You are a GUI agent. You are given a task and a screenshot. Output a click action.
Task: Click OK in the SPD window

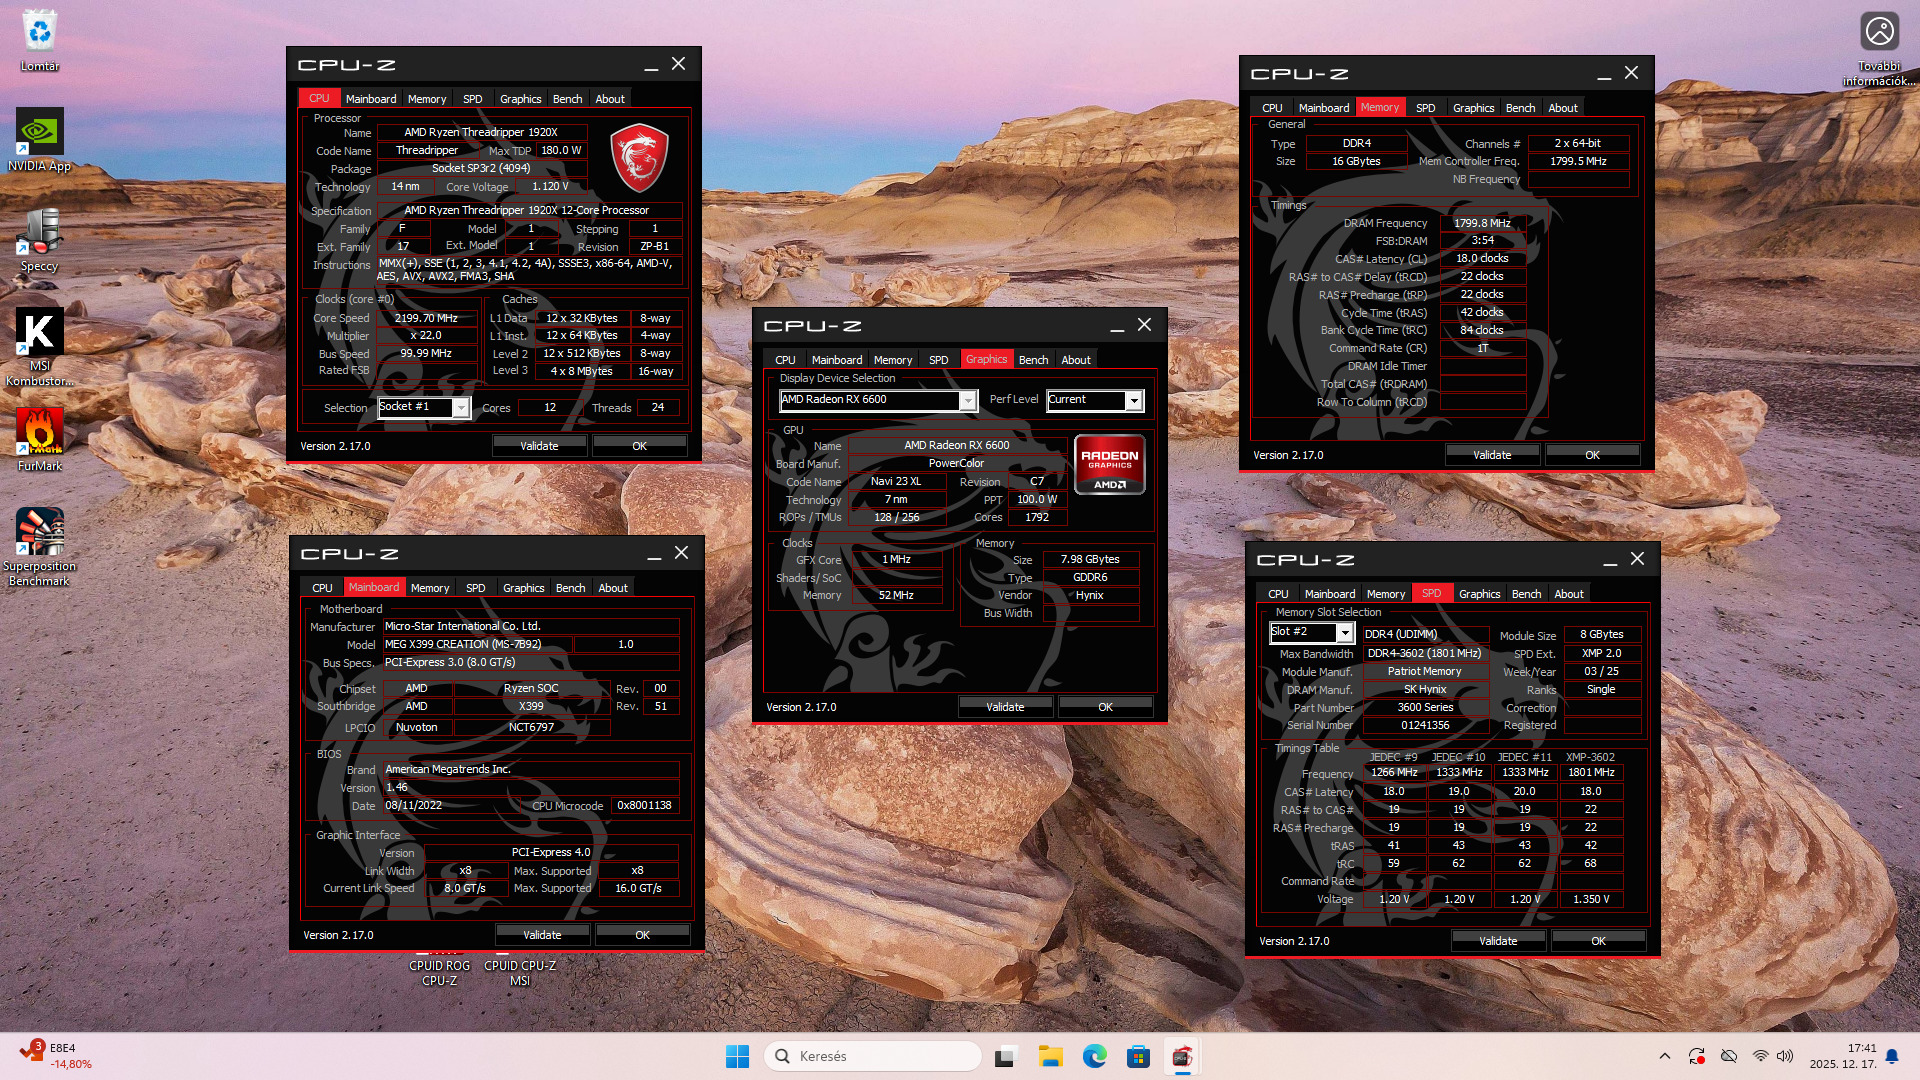[1597, 941]
